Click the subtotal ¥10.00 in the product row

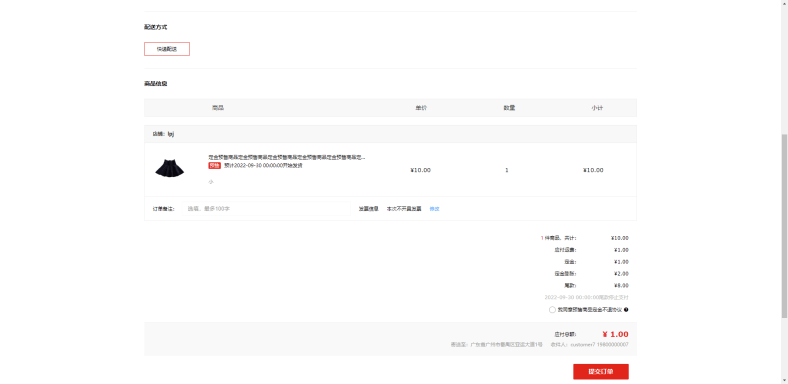(593, 170)
